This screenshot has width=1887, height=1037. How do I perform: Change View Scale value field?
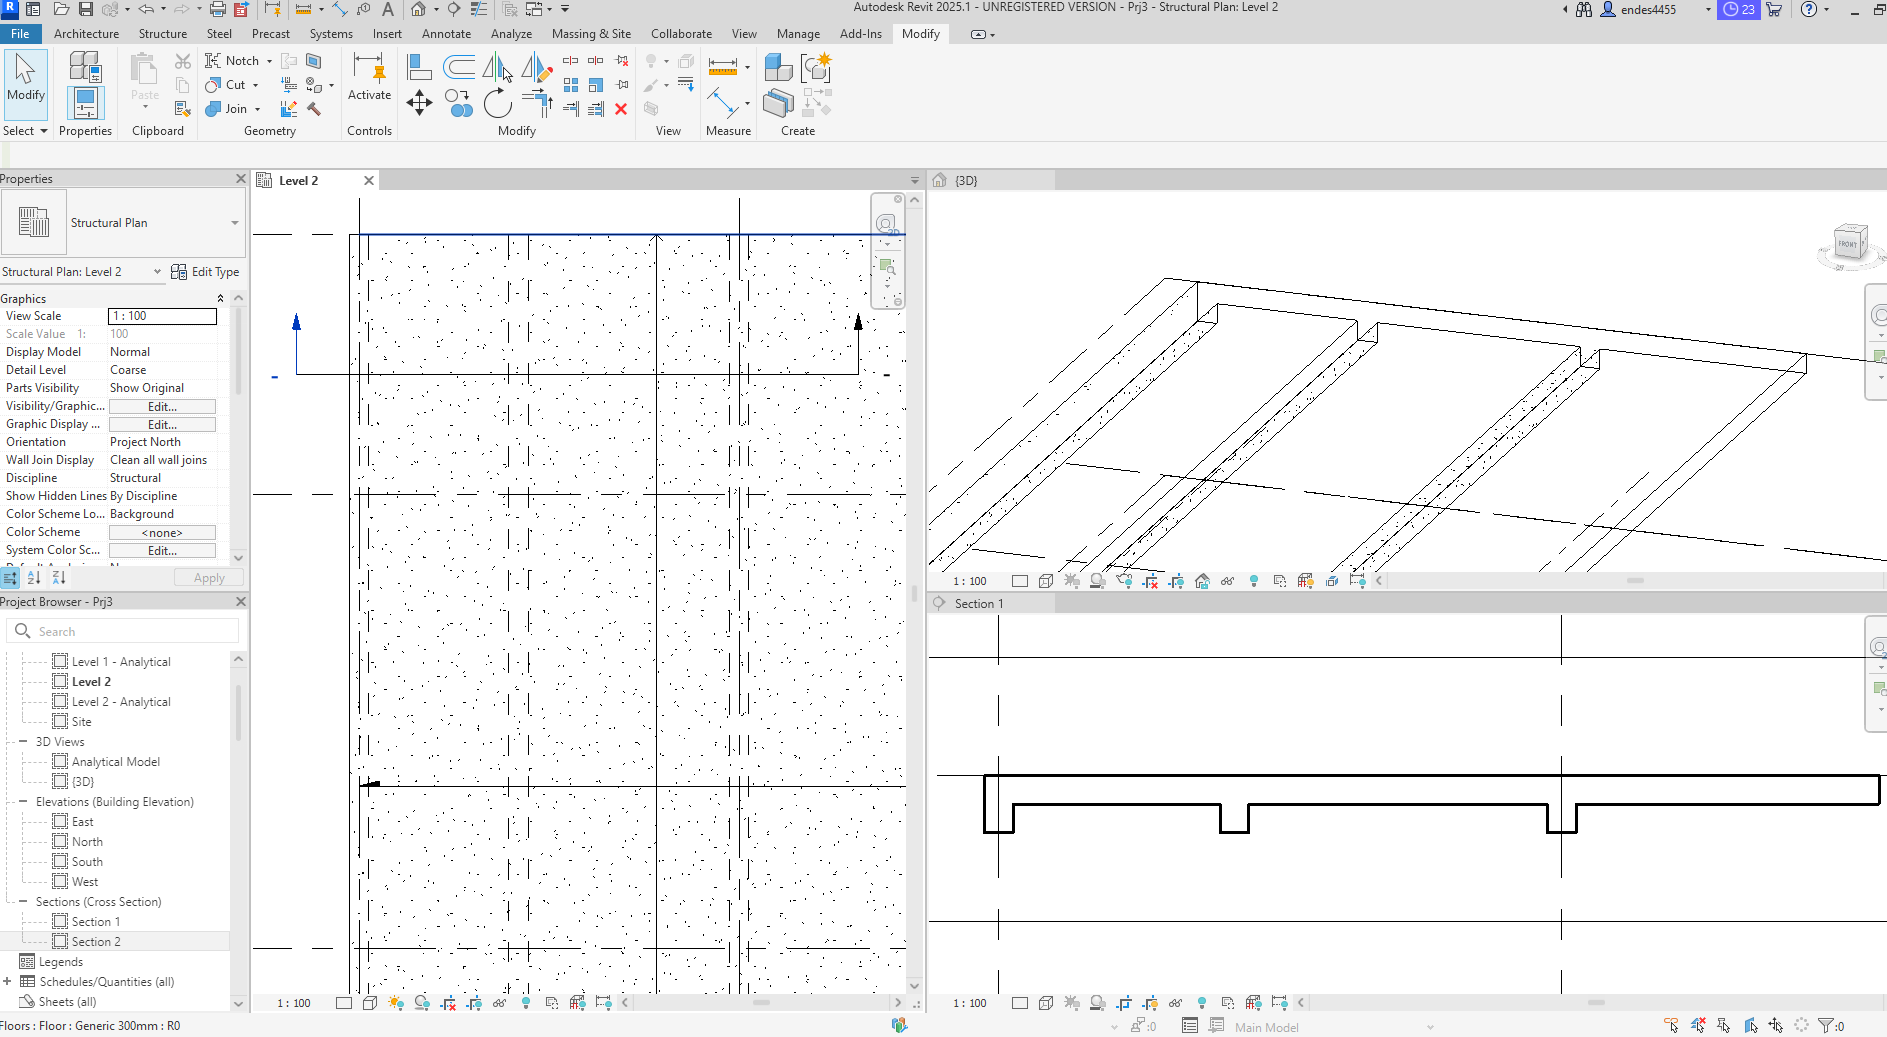pyautogui.click(x=162, y=316)
